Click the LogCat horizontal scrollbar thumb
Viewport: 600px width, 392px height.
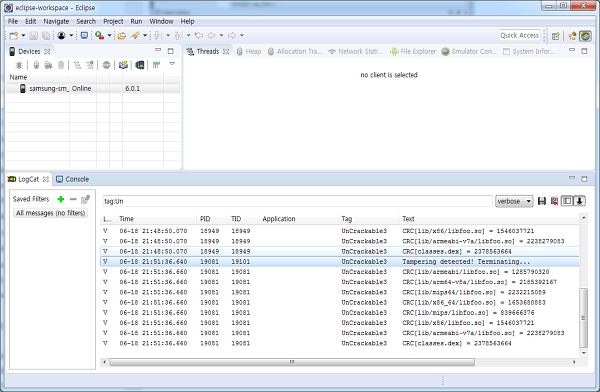click(292, 362)
